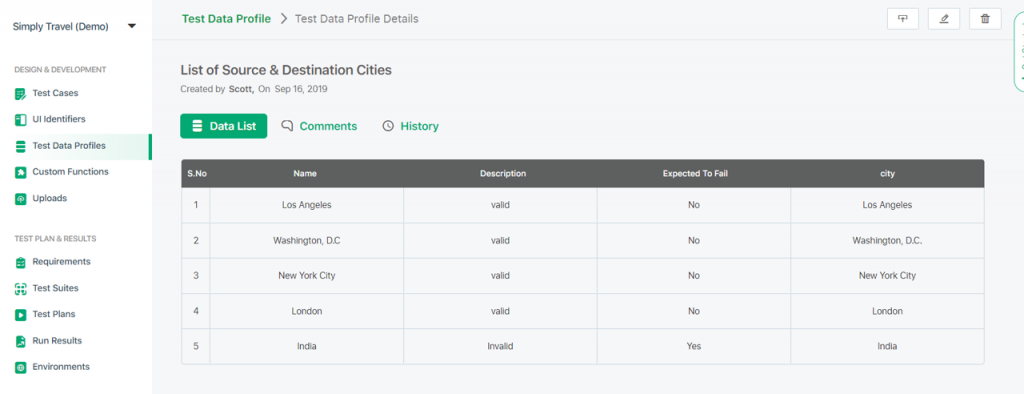
Task: View Run Results page
Action: (57, 340)
